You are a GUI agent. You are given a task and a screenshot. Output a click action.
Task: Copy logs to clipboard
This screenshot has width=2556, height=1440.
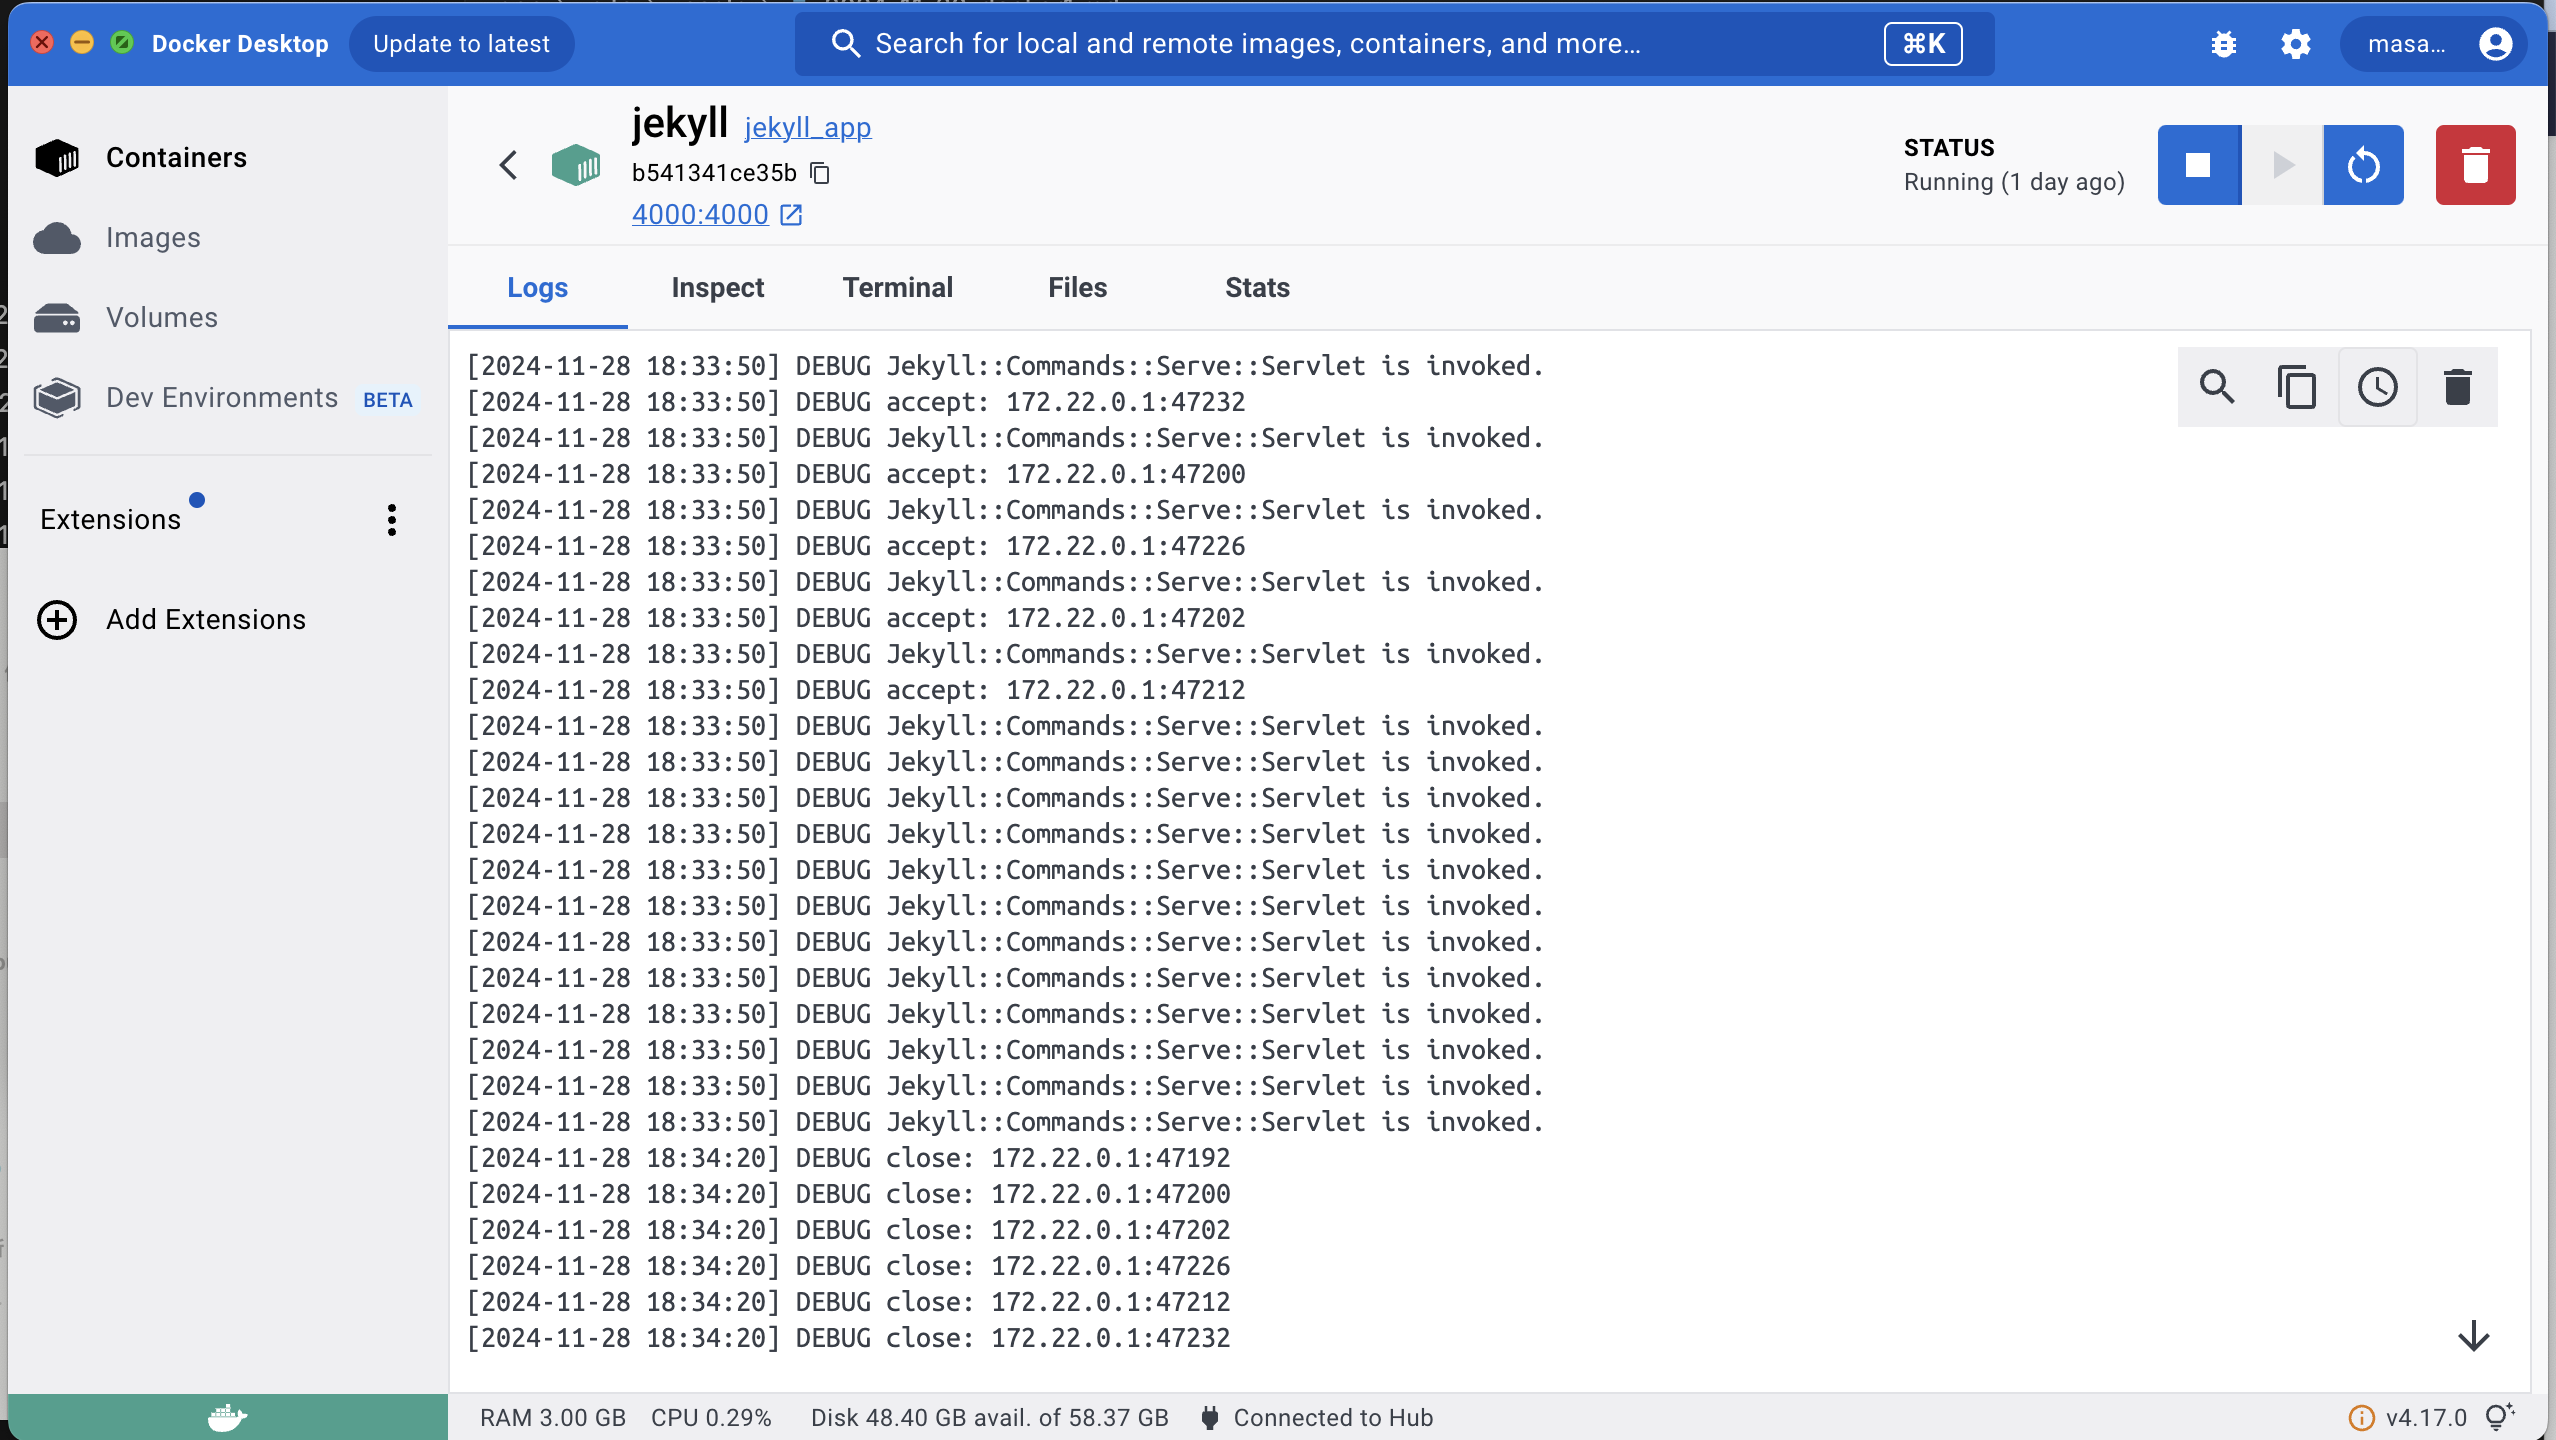tap(2297, 387)
